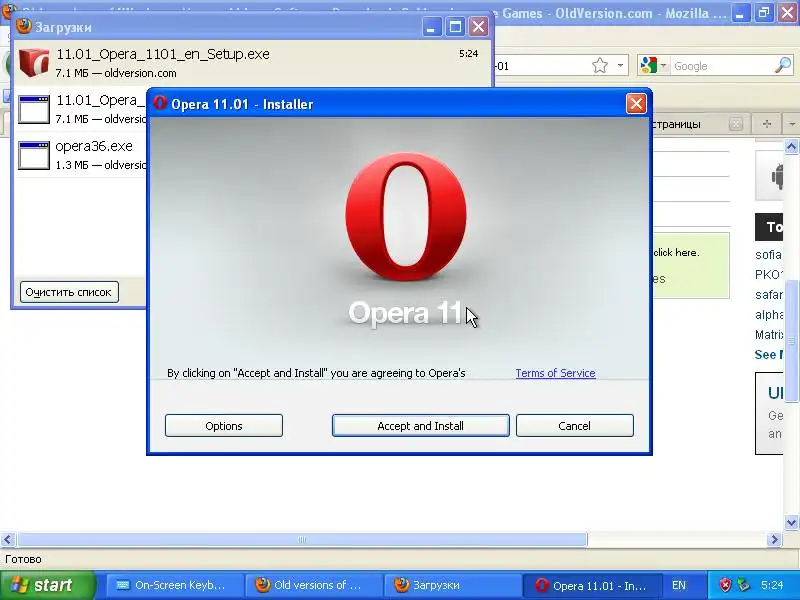Close the Firefox tab

(736, 124)
